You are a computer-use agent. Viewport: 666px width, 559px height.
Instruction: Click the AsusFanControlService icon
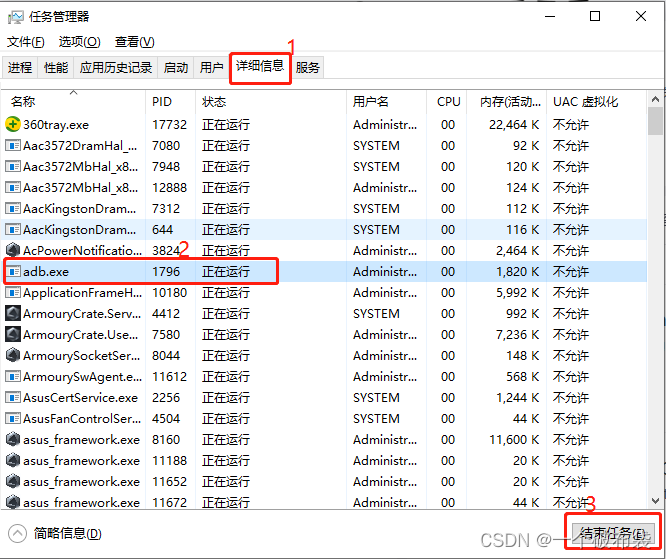tap(13, 418)
